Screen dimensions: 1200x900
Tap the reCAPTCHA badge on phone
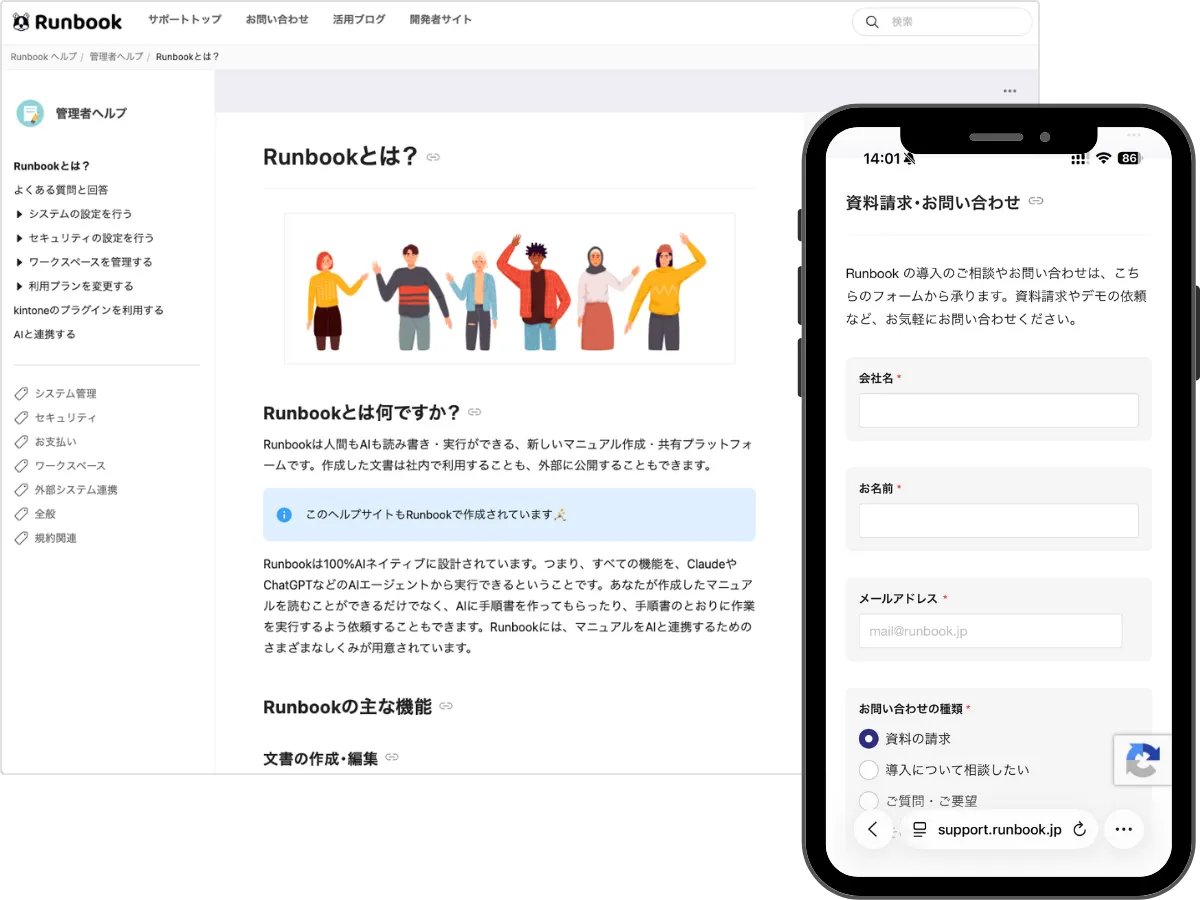tap(1142, 760)
